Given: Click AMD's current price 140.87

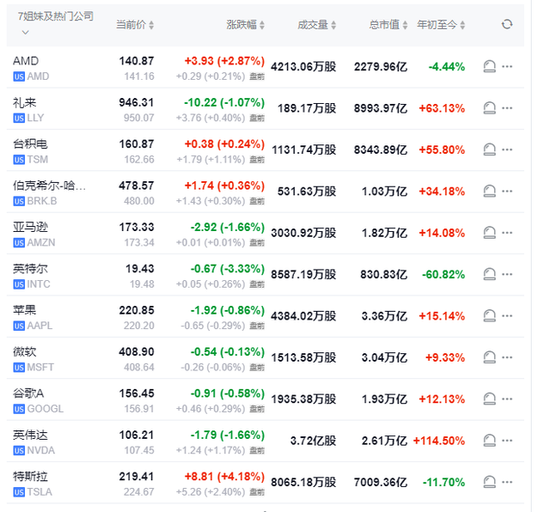Looking at the screenshot, I should 136,61.
